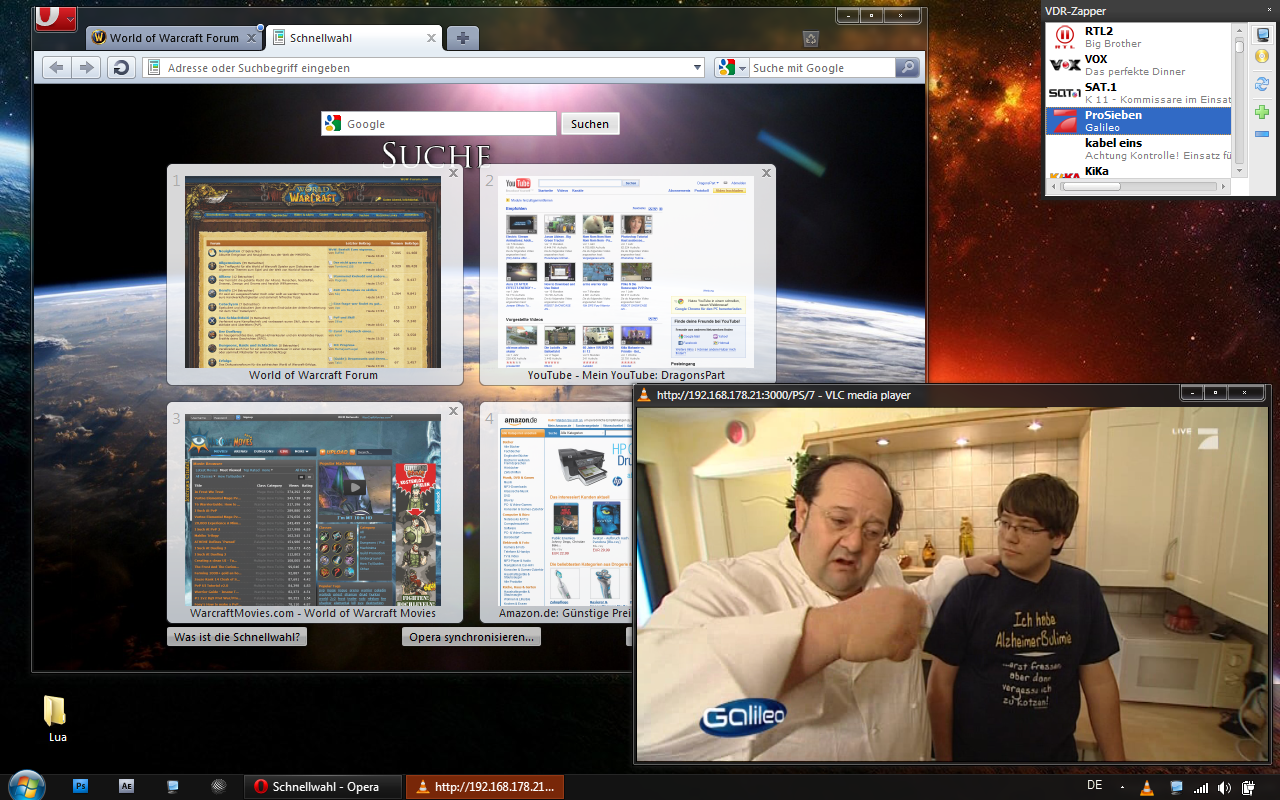
Task: Select the KiKa channel entry
Action: coord(1139,171)
